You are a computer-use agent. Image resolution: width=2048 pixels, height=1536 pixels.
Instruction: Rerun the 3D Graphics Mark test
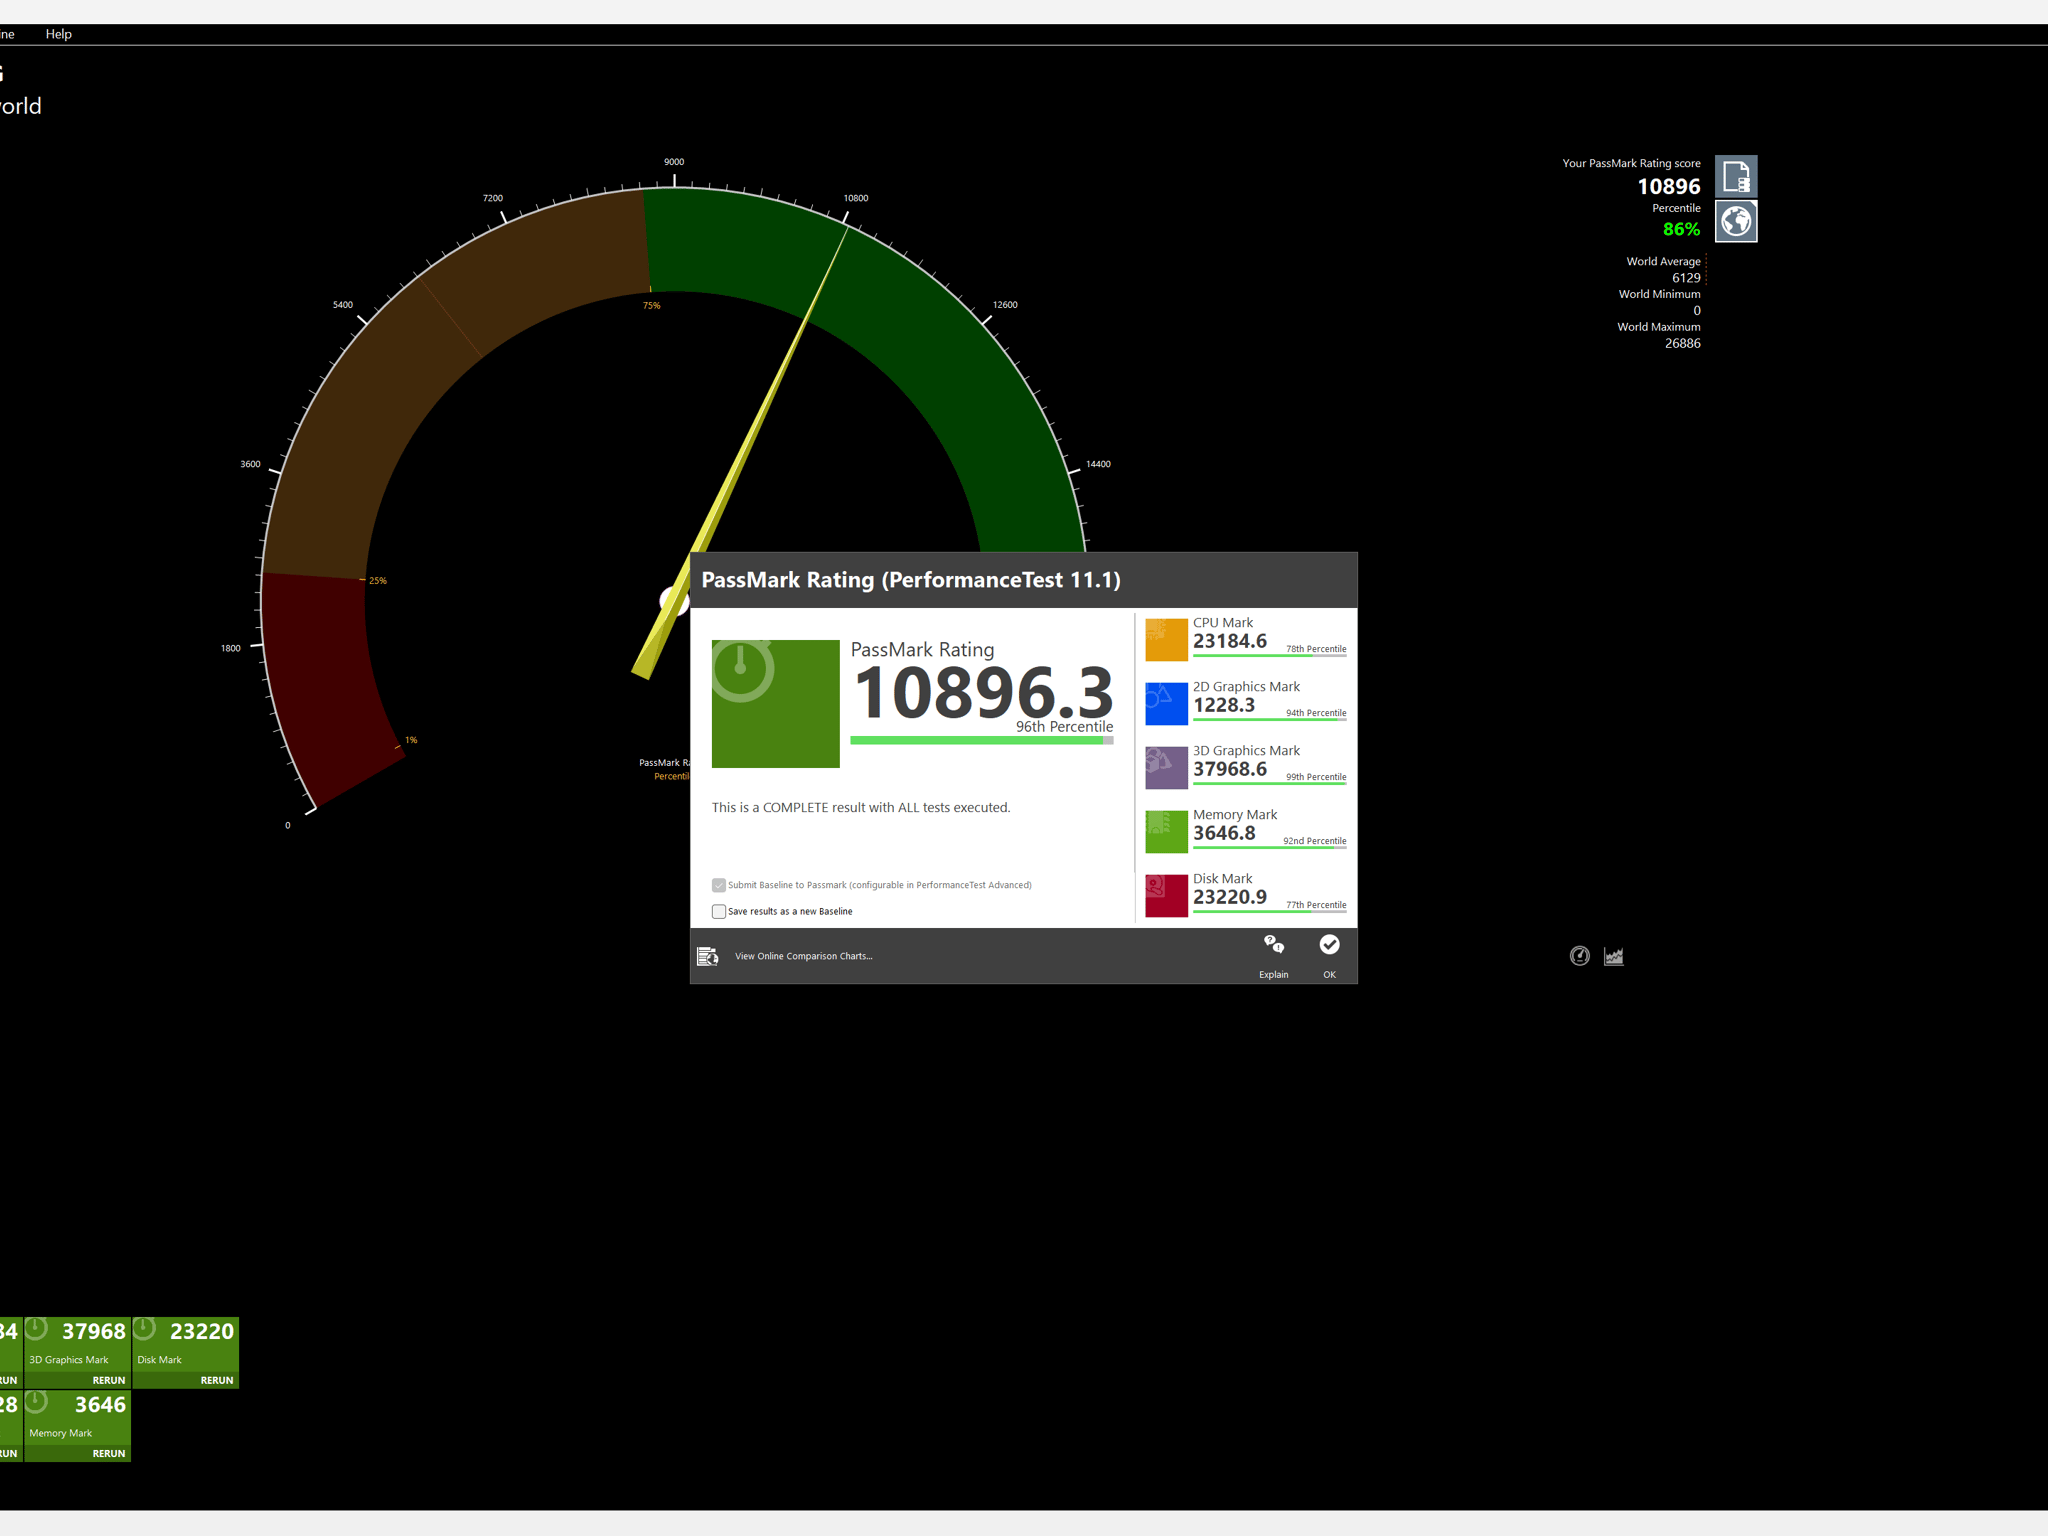[x=109, y=1380]
